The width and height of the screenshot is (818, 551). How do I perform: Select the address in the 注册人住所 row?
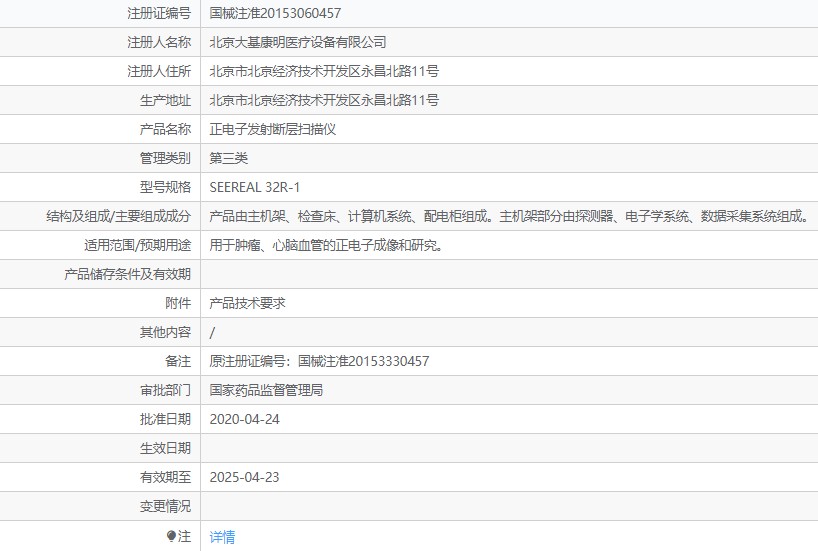324,71
